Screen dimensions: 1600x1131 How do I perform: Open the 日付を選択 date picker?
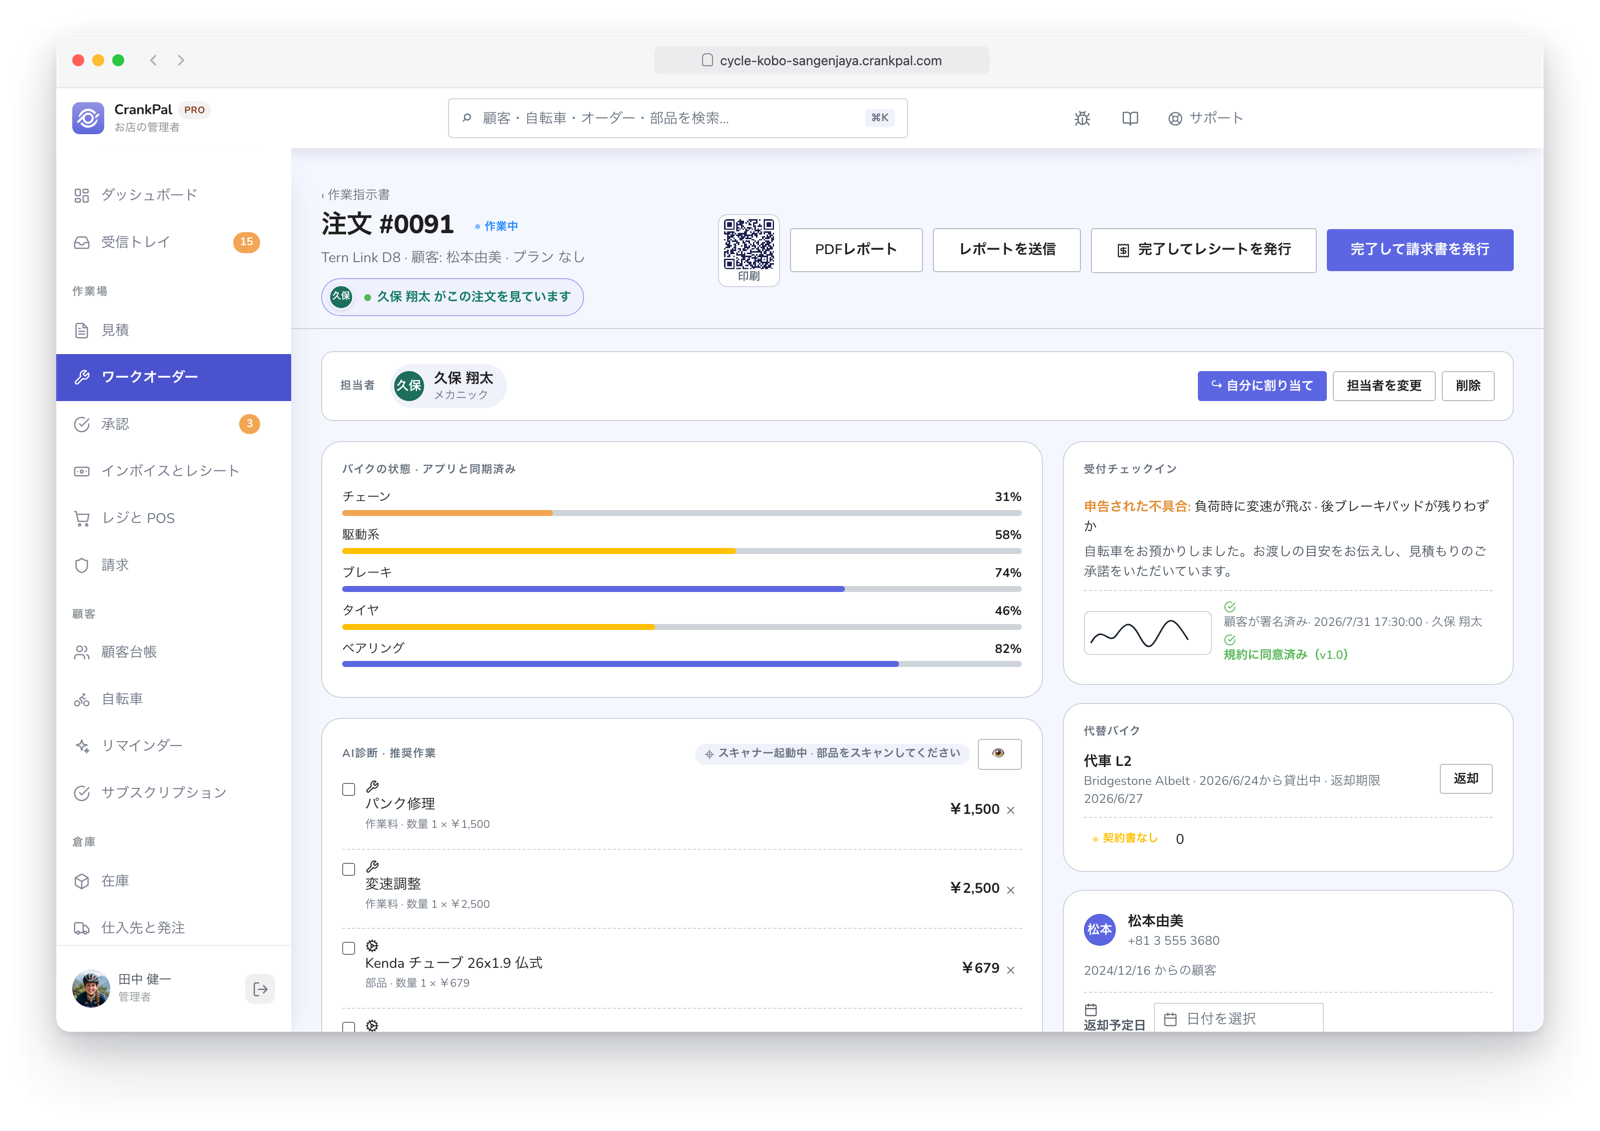click(1238, 1018)
